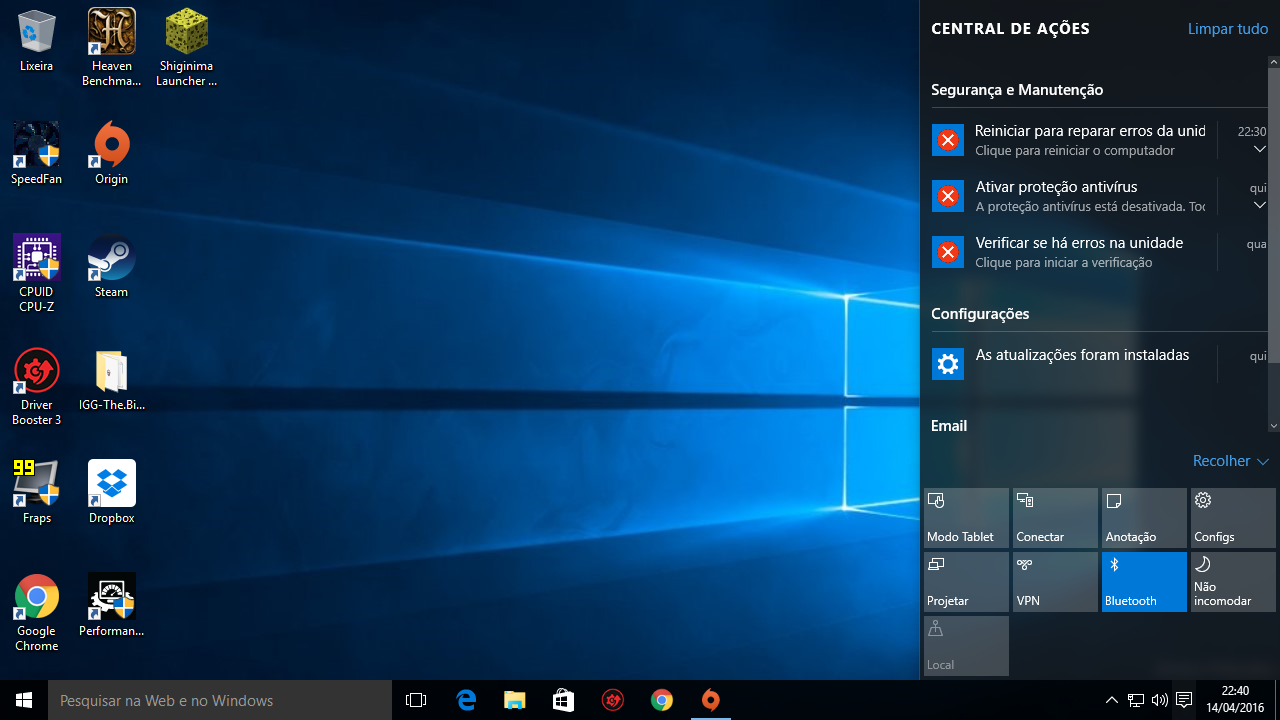Open Dropbox desktop shortcut
Viewport: 1280px width, 720px height.
[112, 492]
